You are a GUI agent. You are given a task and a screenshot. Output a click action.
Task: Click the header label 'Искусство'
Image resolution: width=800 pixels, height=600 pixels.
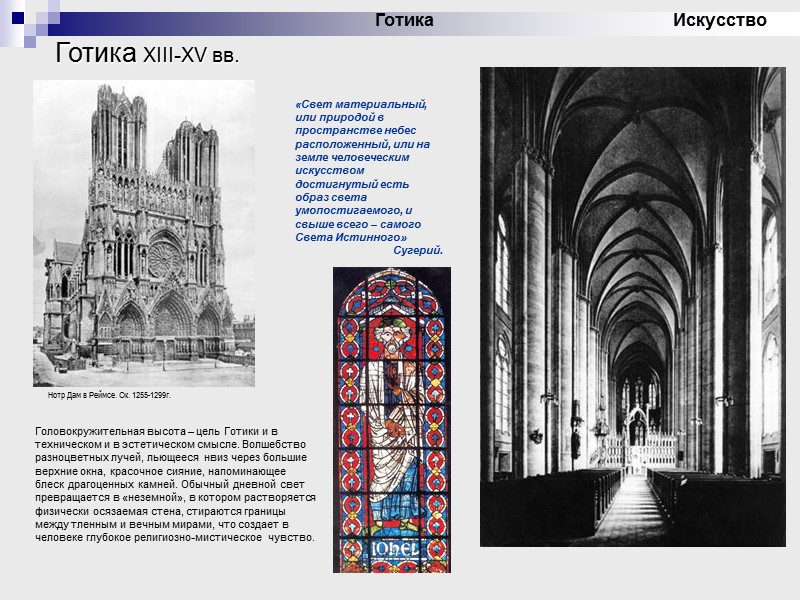tap(719, 20)
